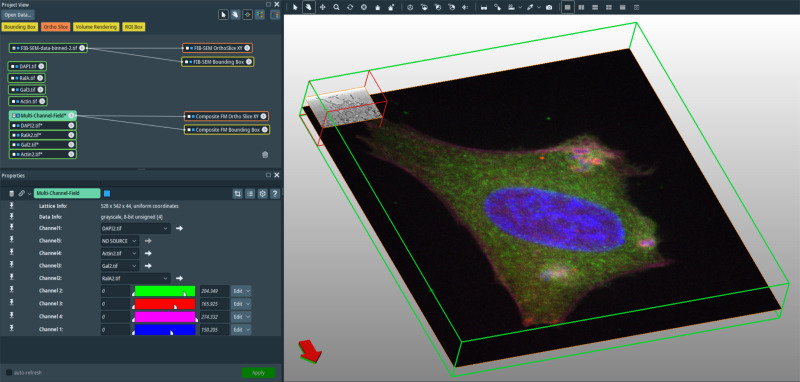
Task: Click the Project View hand pan icon
Action: coord(235,15)
